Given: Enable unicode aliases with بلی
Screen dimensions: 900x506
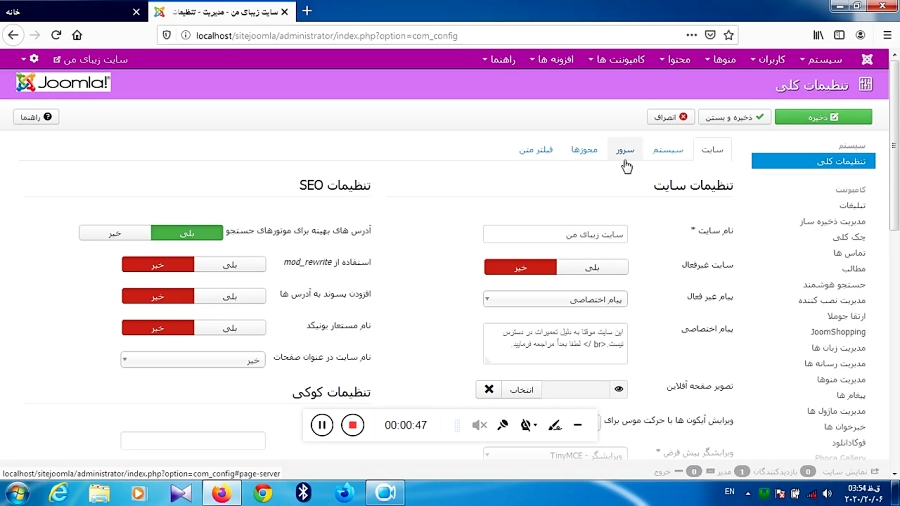Looking at the screenshot, I should coord(230,328).
